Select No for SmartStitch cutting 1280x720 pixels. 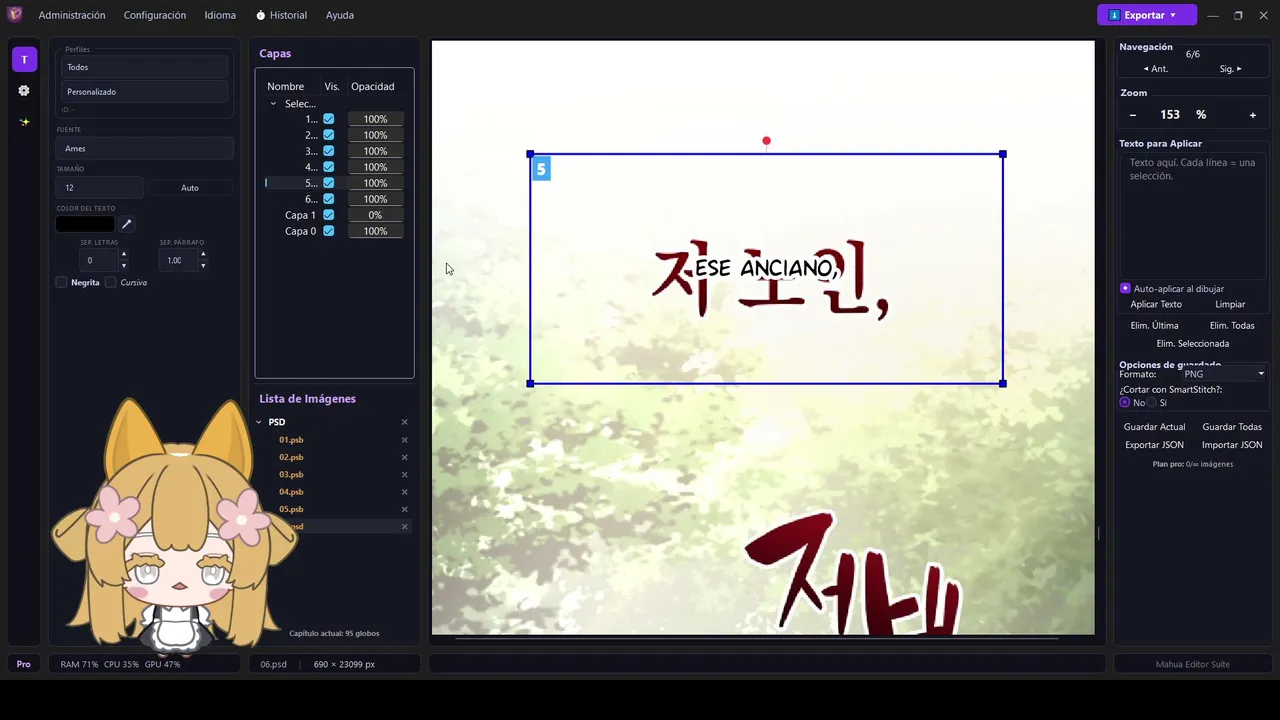(x=1125, y=402)
